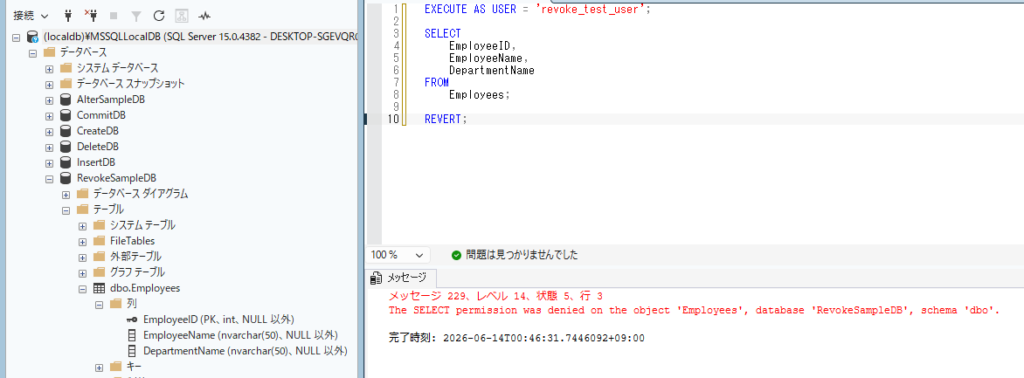The width and height of the screenshot is (1024, 378).
Task: Expand the データベース スナップショット folder
Action: click(x=49, y=84)
